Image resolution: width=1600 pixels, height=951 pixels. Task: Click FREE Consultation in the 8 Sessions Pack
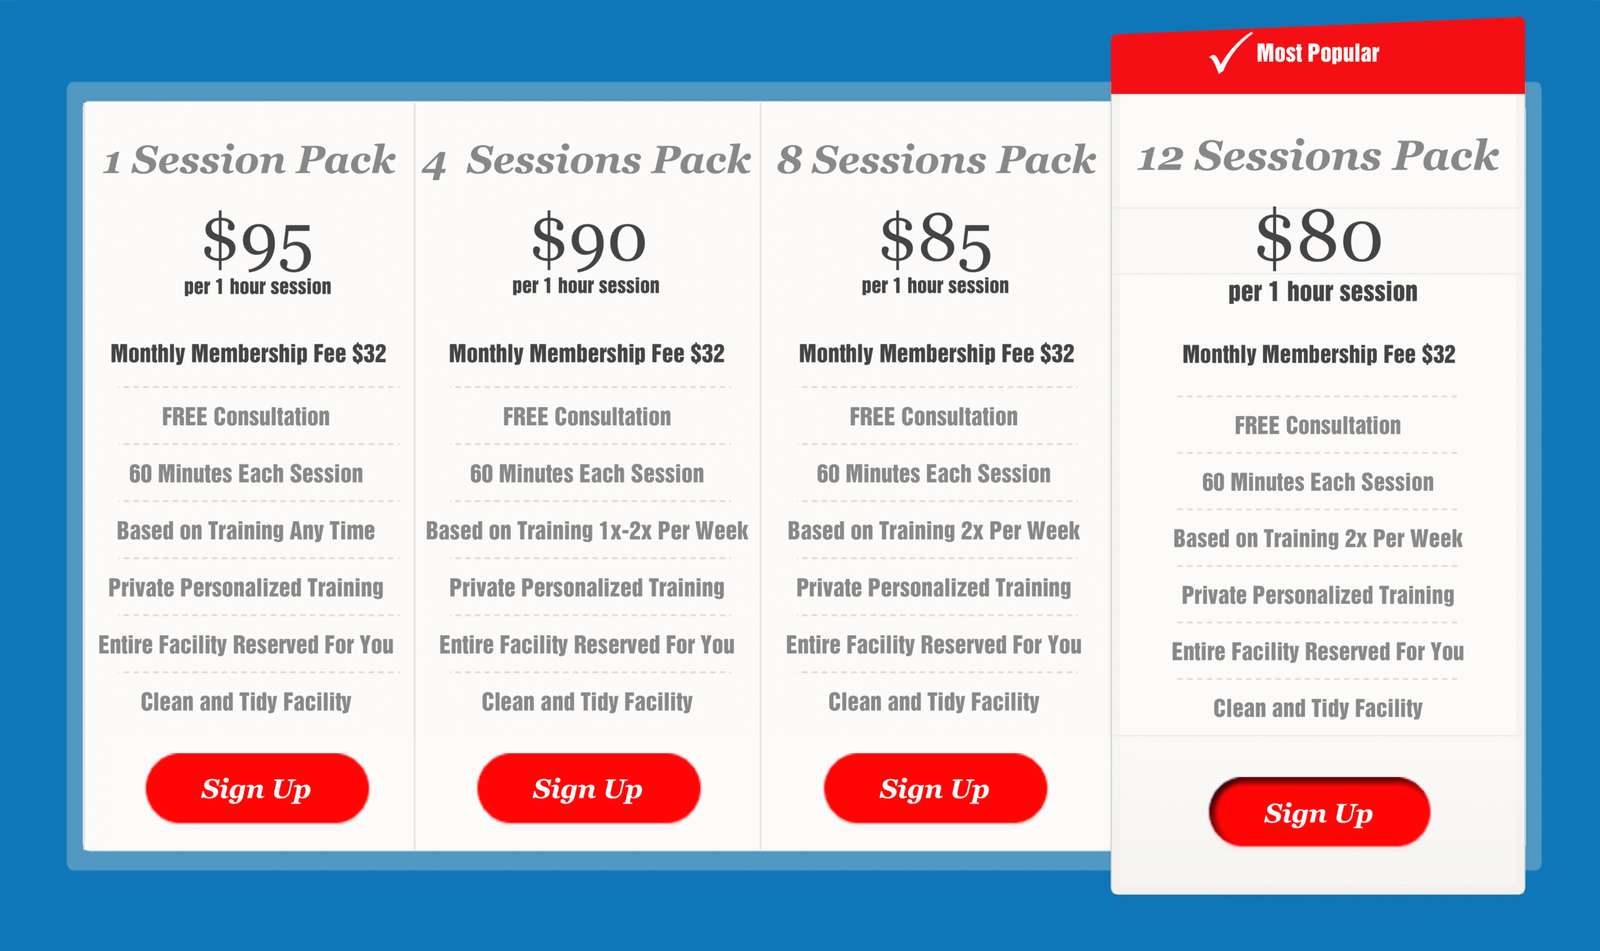(x=934, y=417)
